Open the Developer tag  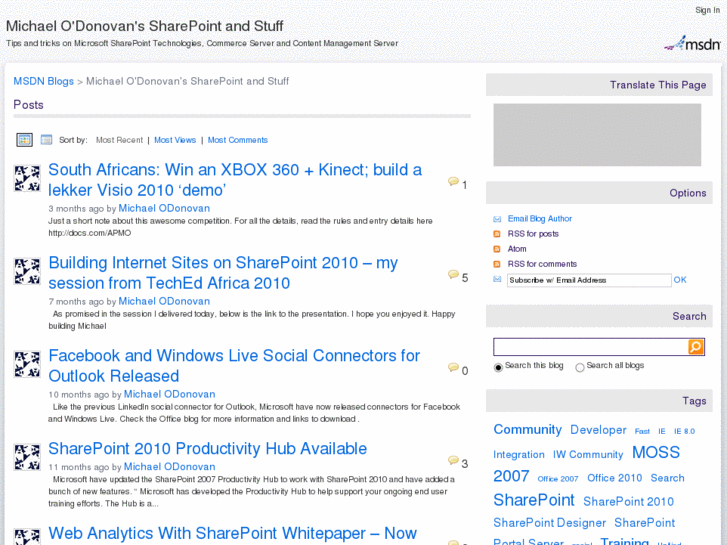598,430
